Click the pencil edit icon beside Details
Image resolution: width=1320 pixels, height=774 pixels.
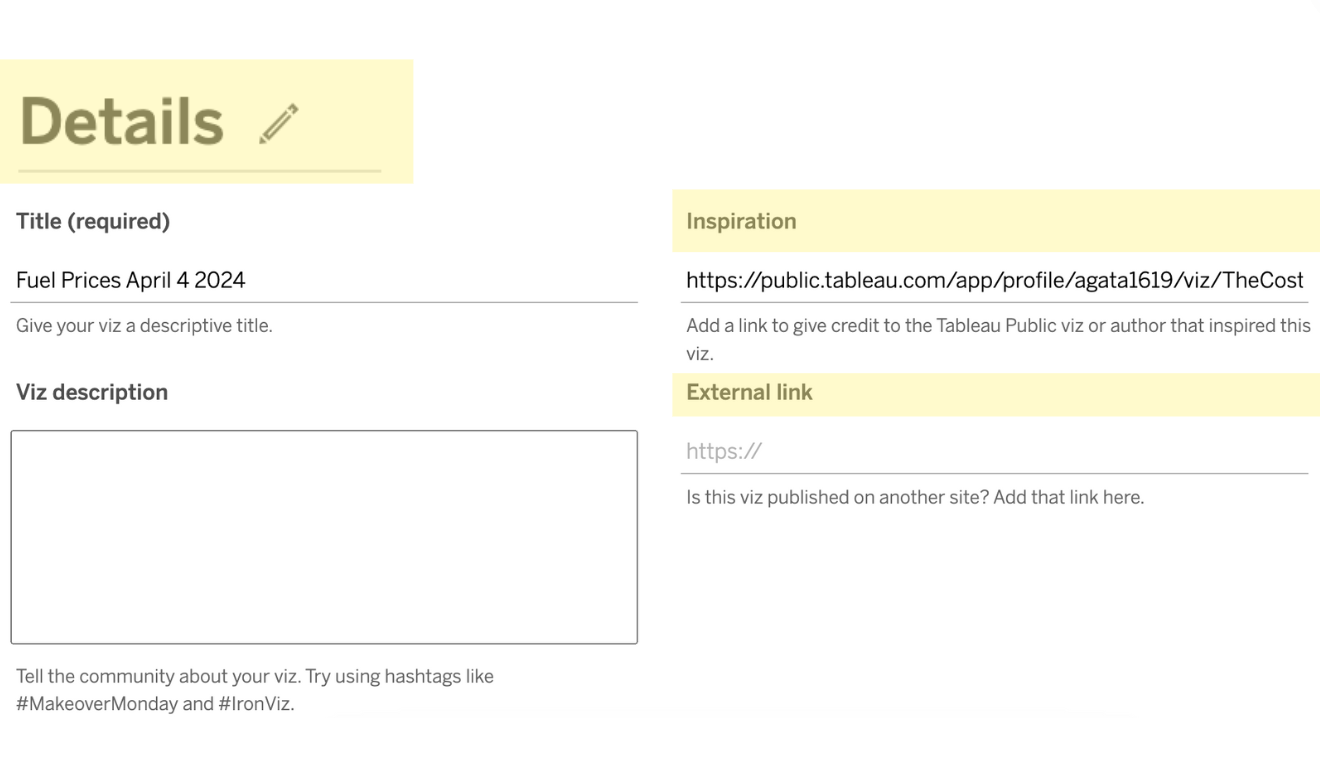coord(279,124)
